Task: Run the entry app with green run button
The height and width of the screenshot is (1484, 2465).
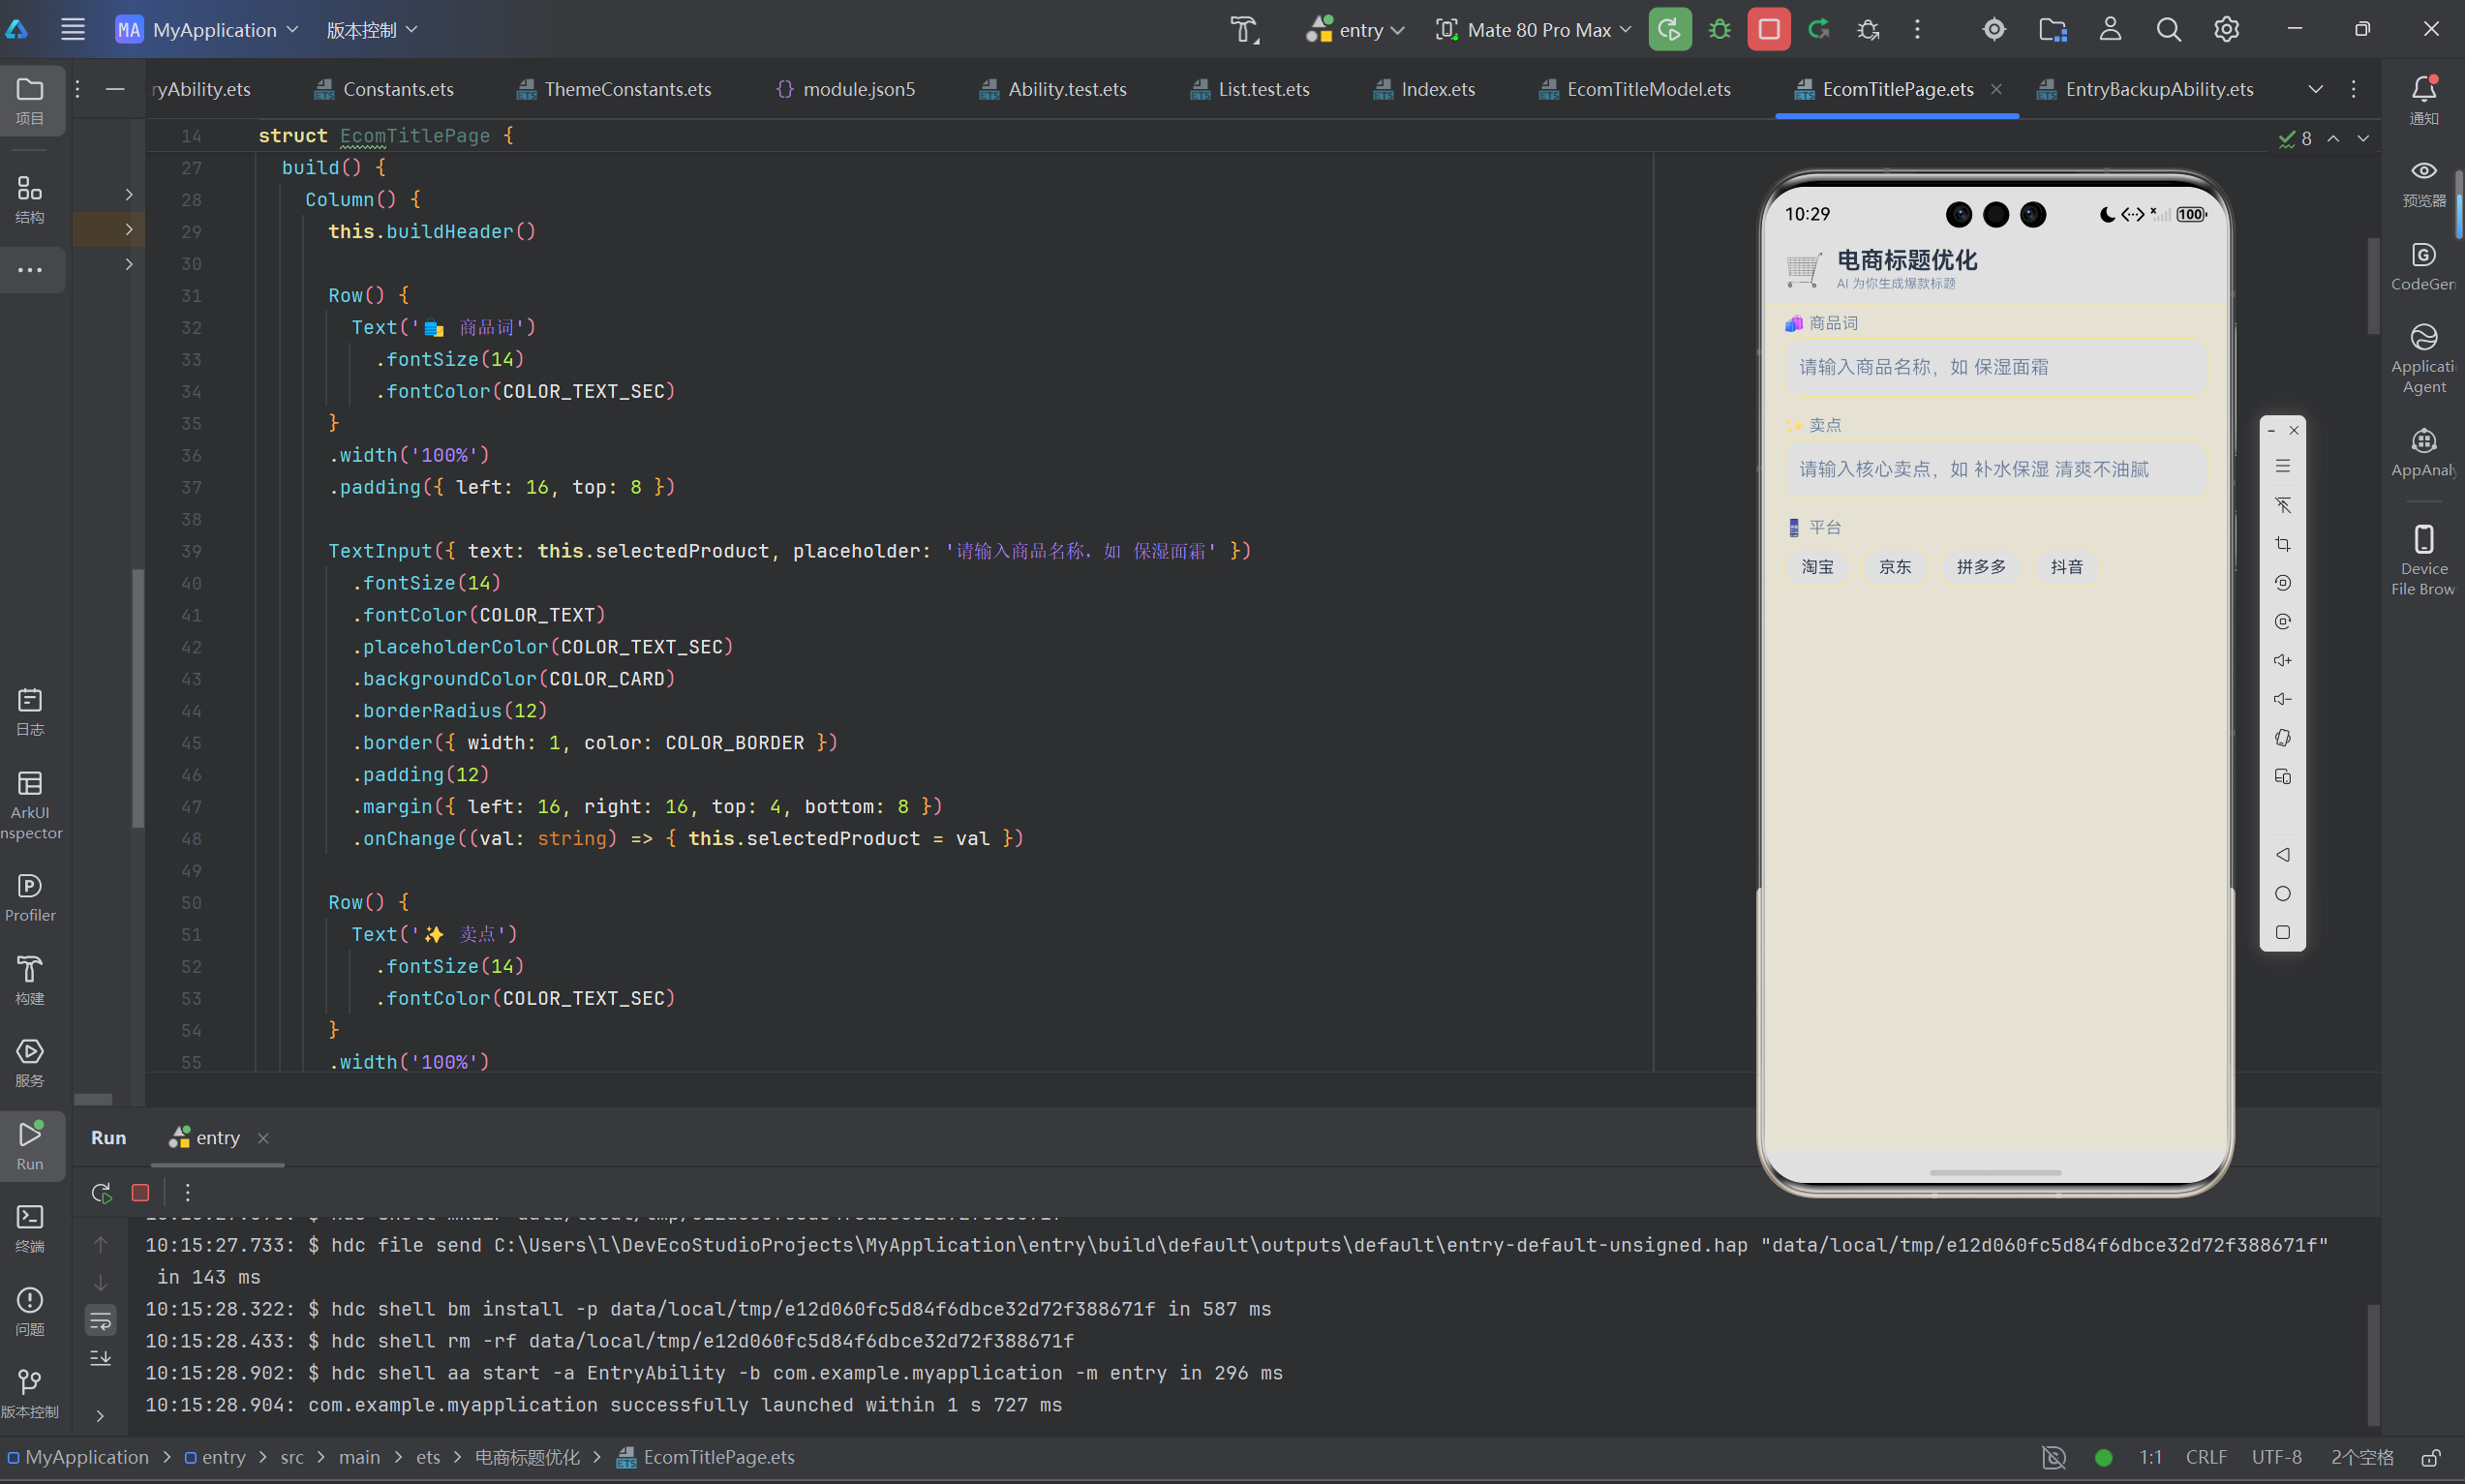Action: click(1669, 29)
